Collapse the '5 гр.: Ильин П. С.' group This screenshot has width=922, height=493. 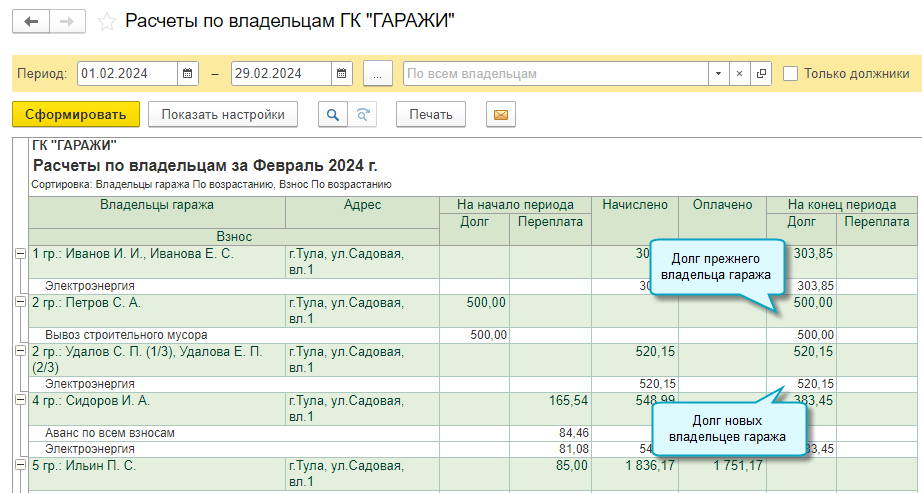point(20,465)
